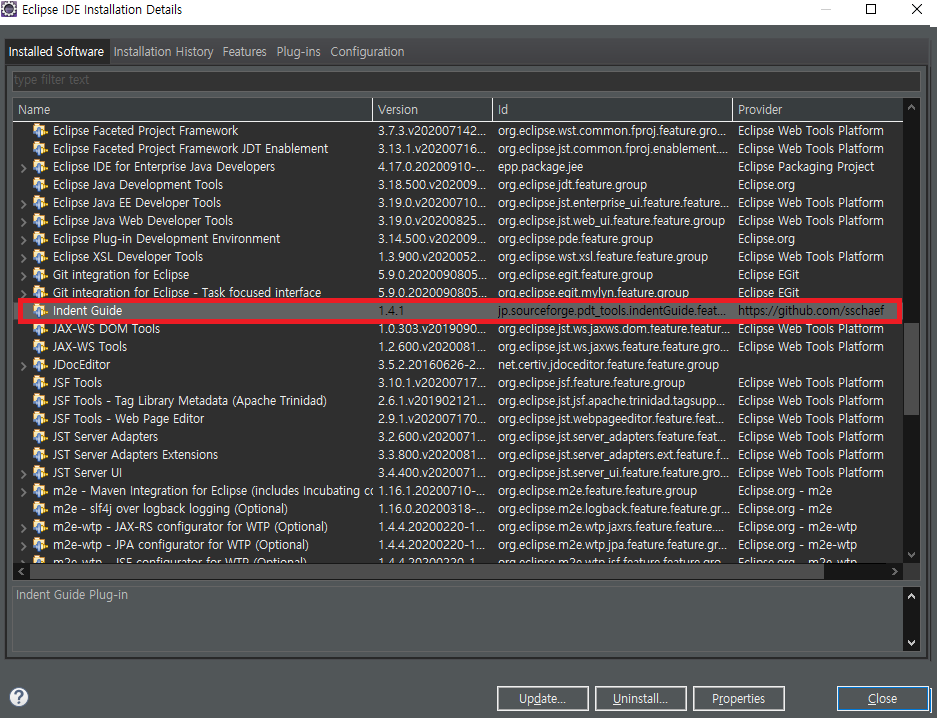
Task: Click the m2e-wtp - JAX-RS configurator icon
Action: pos(40,527)
